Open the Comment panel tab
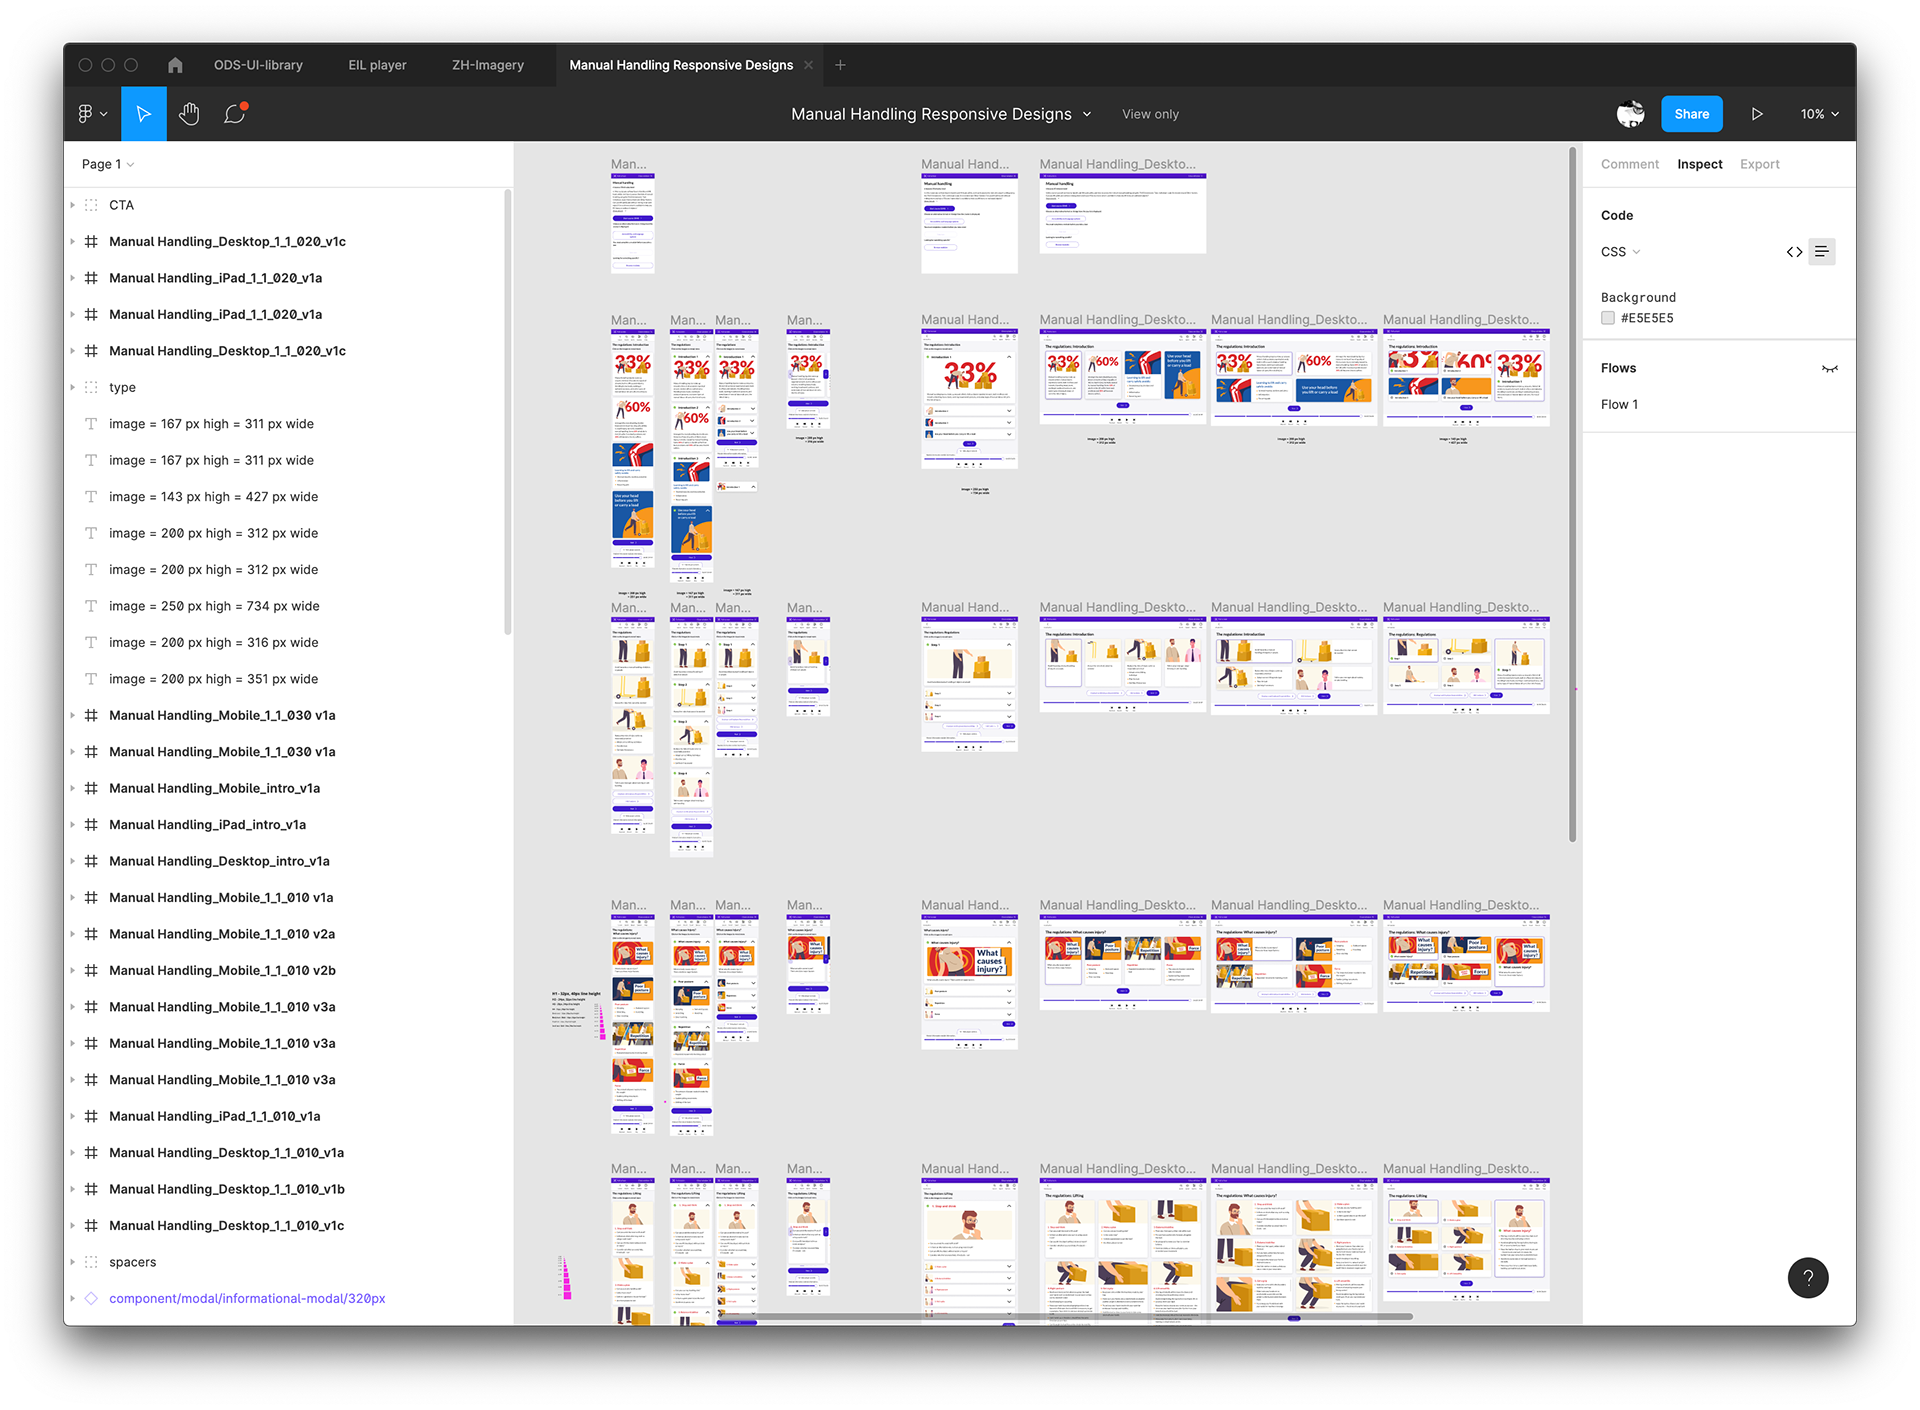This screenshot has width=1920, height=1410. tap(1629, 164)
